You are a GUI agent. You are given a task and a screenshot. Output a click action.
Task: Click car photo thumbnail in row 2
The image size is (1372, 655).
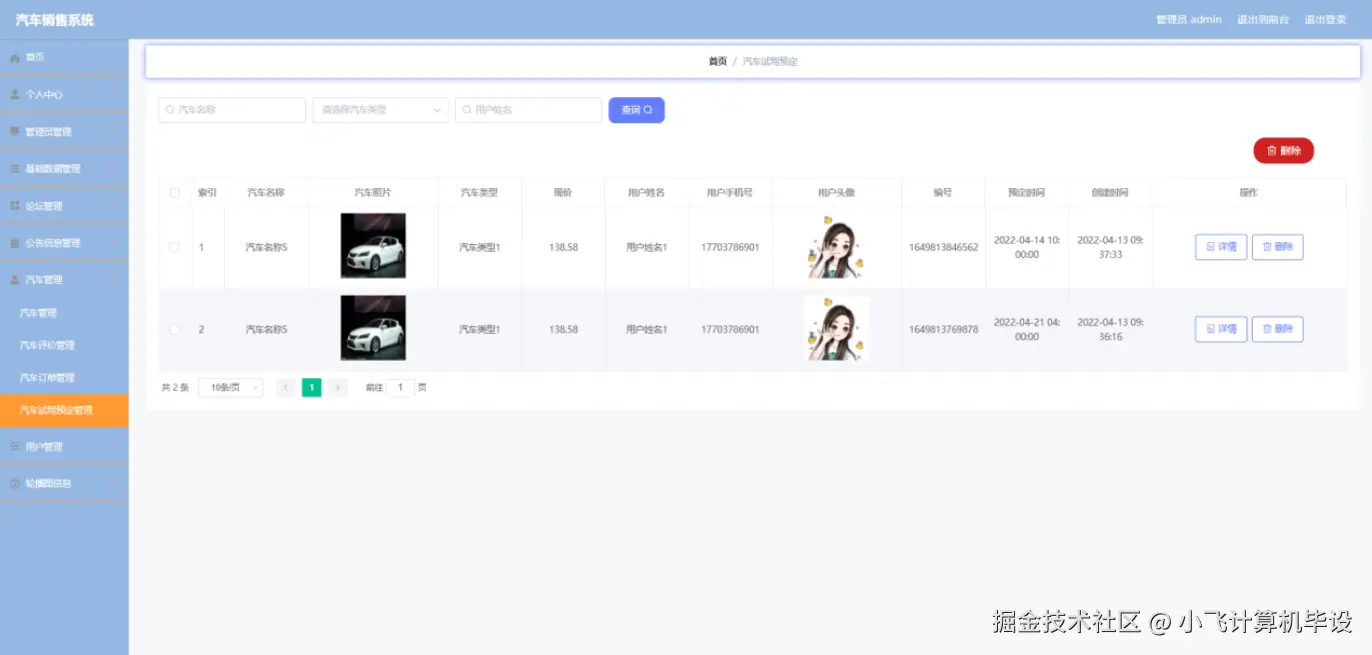coord(373,328)
